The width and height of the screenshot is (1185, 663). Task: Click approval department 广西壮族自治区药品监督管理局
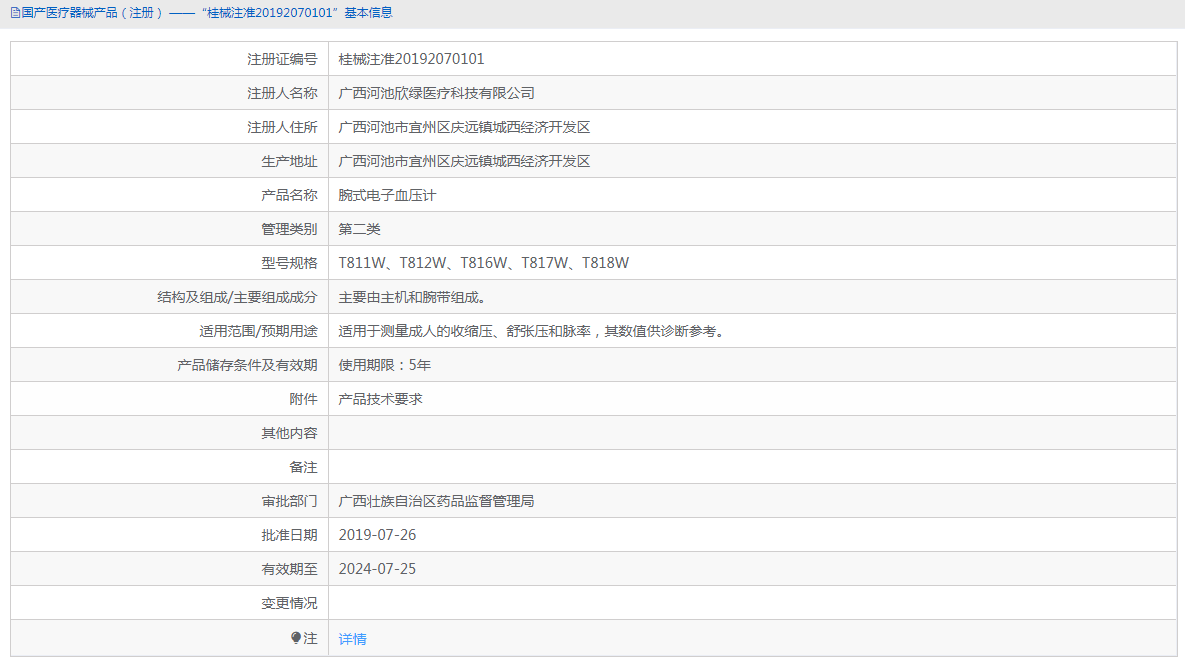click(436, 501)
